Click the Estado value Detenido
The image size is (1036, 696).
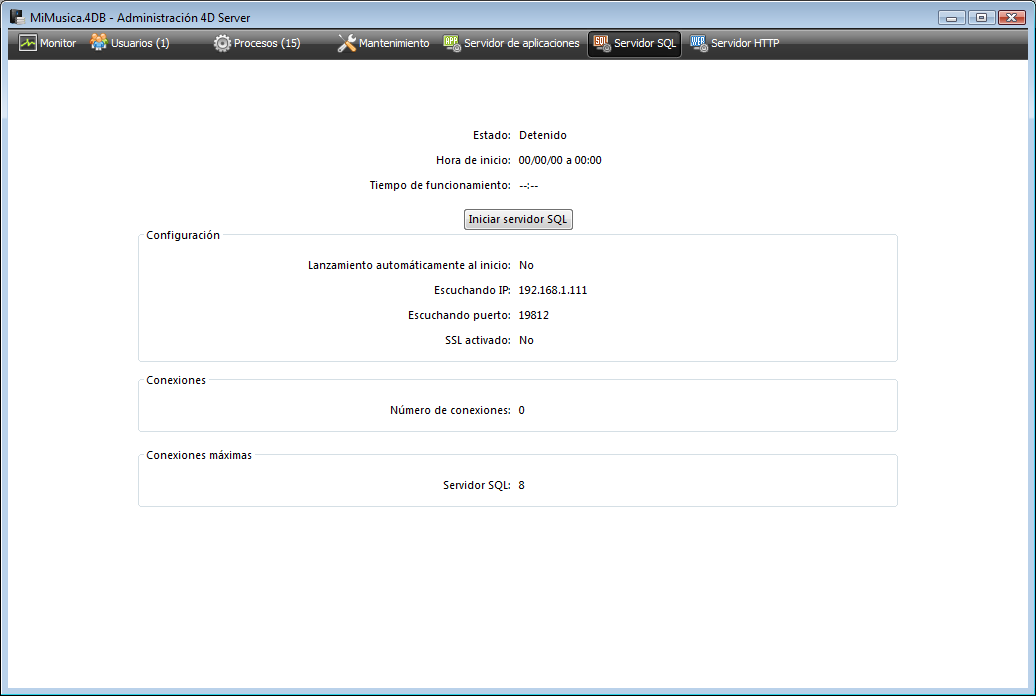(542, 135)
